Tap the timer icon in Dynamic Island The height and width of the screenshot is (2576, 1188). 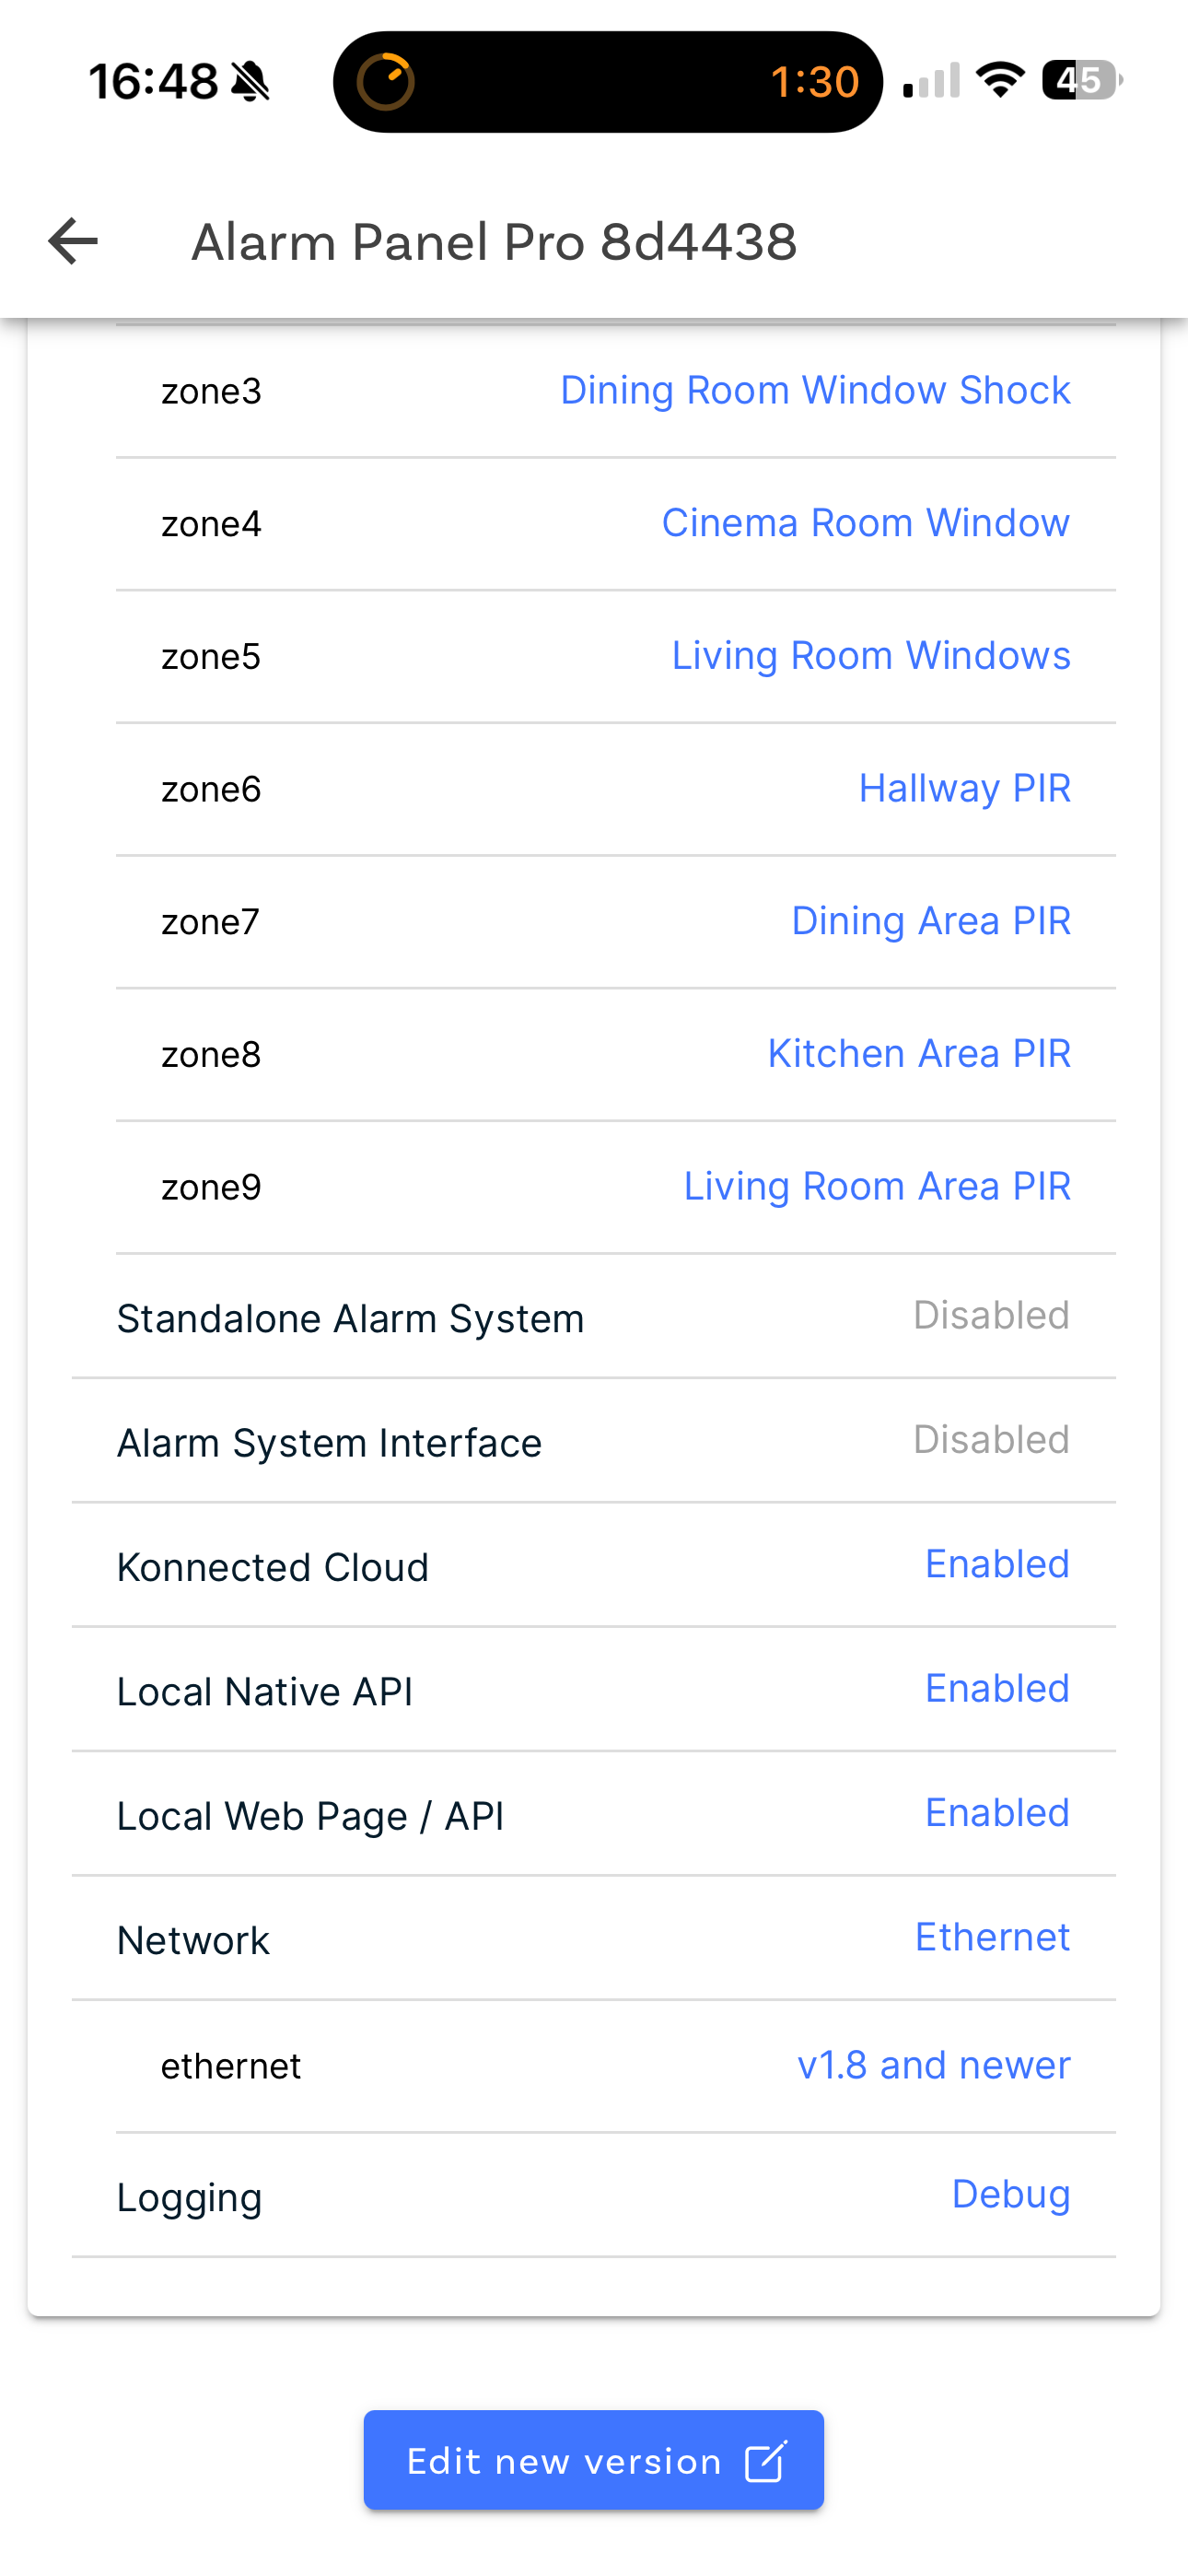coord(385,81)
